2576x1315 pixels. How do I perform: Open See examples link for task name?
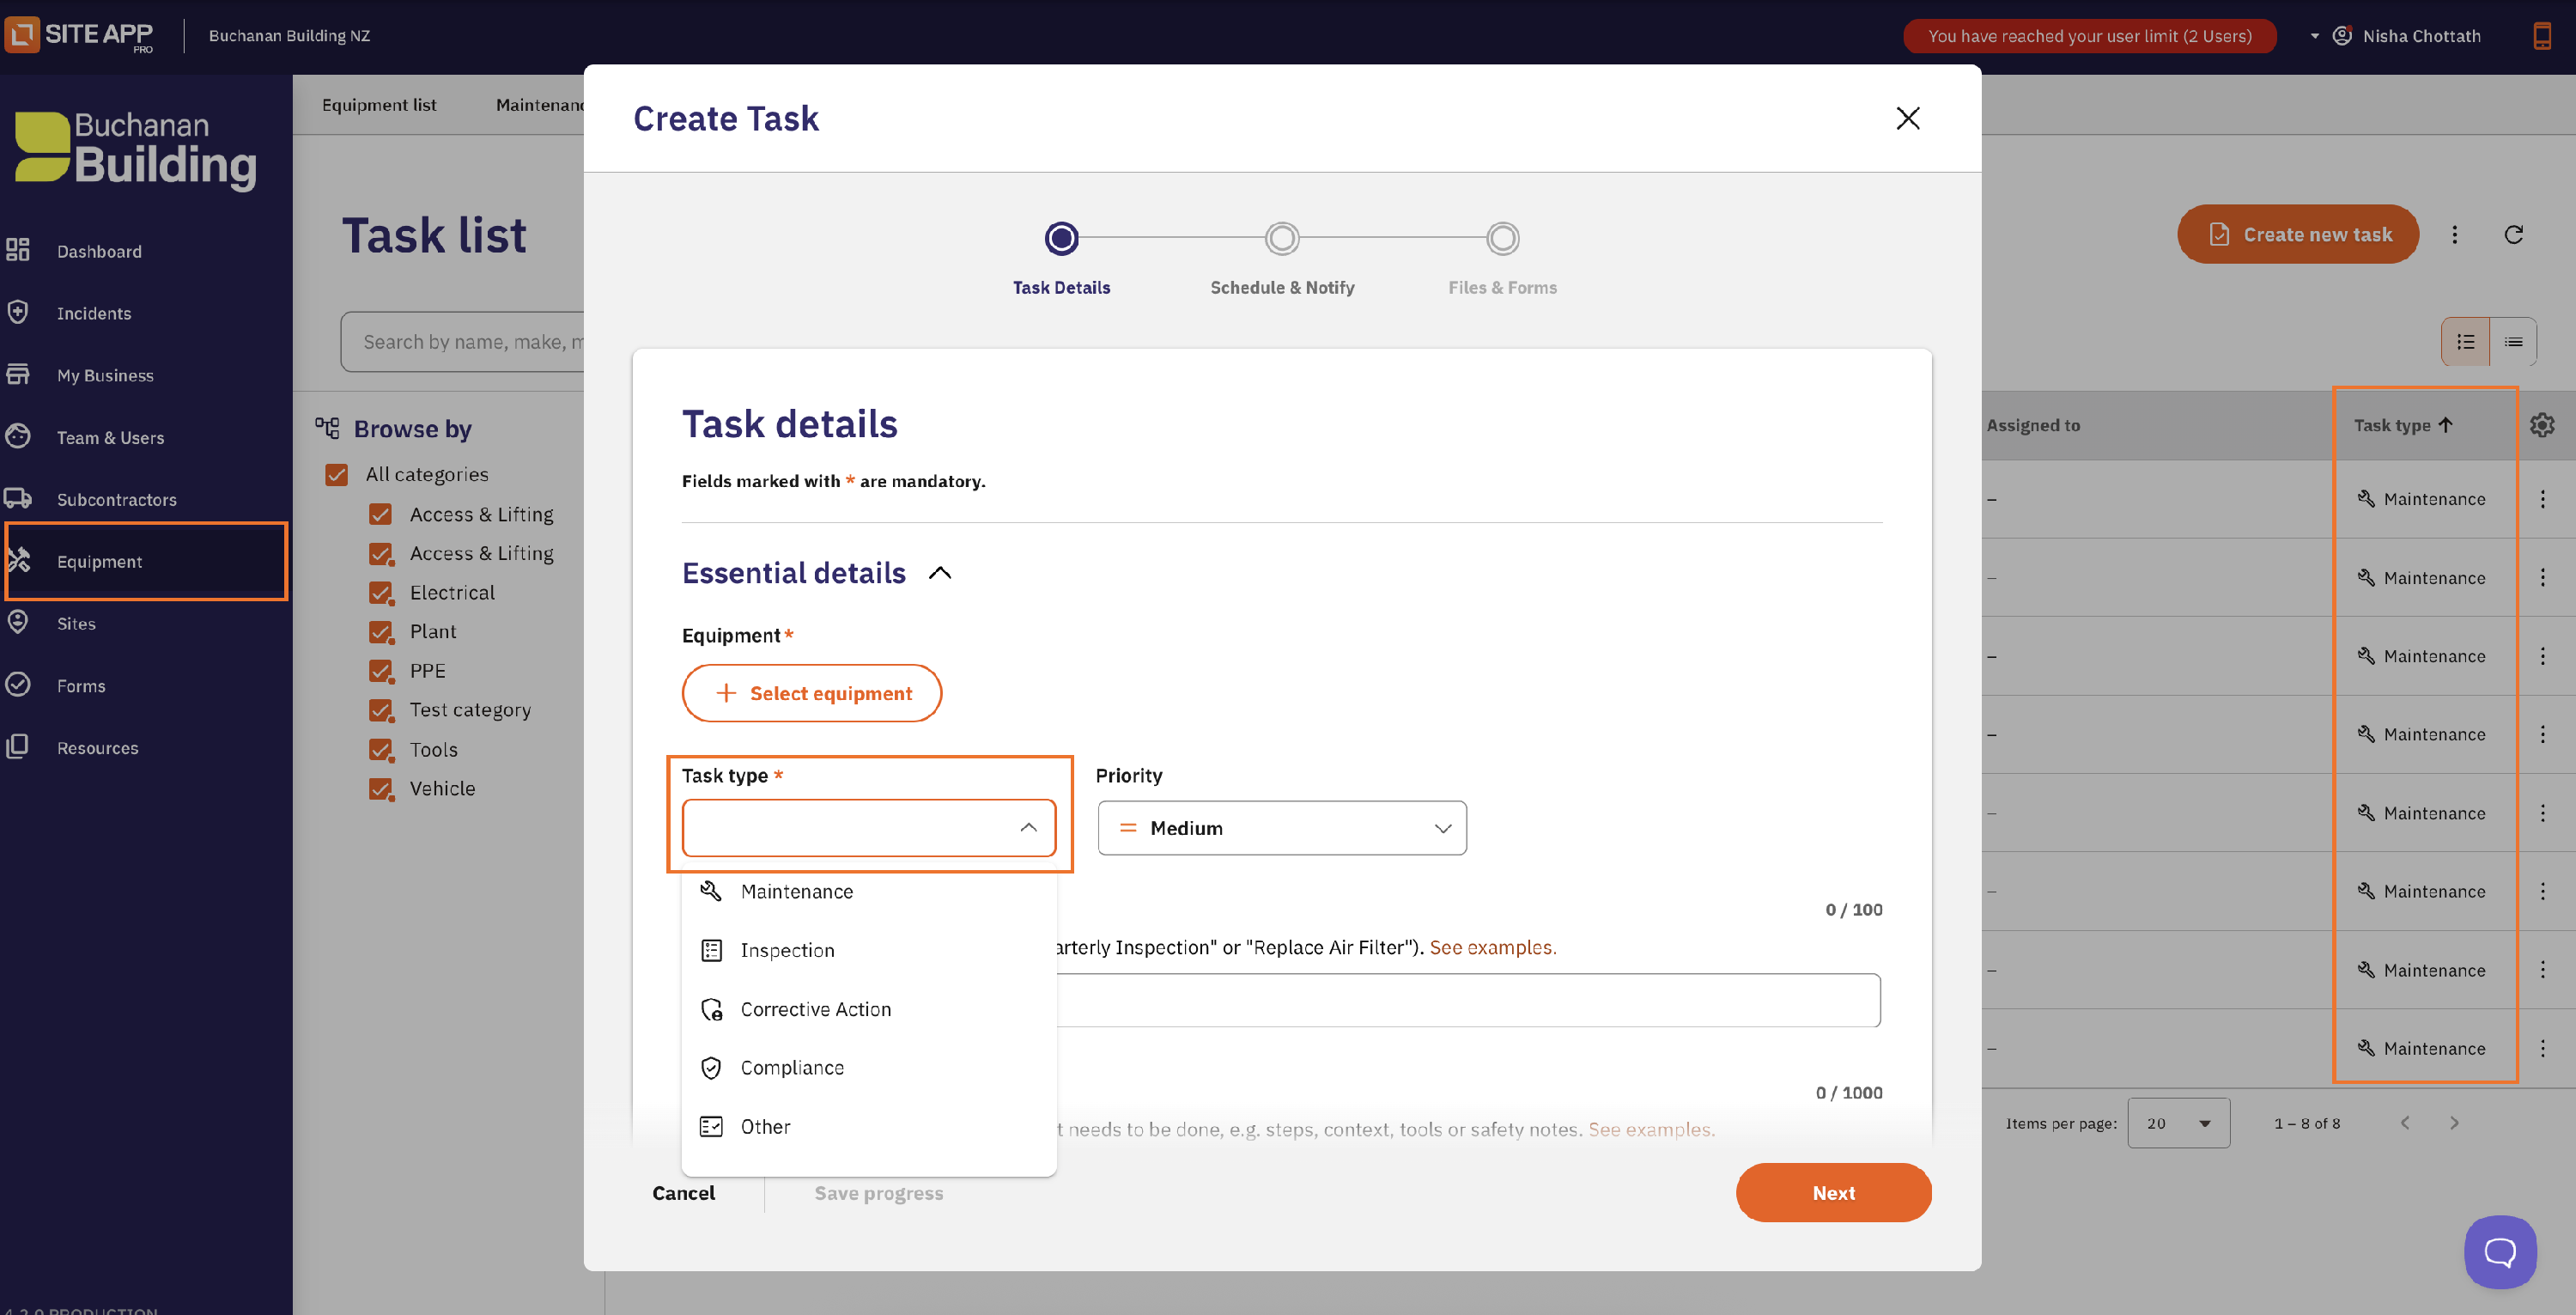tap(1493, 947)
